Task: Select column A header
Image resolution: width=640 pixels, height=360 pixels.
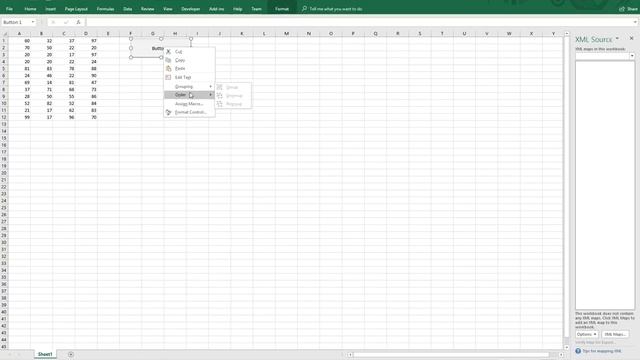Action: point(19,33)
